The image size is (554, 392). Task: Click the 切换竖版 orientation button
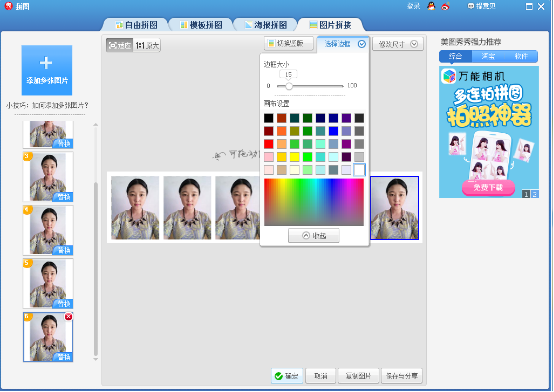click(x=289, y=43)
